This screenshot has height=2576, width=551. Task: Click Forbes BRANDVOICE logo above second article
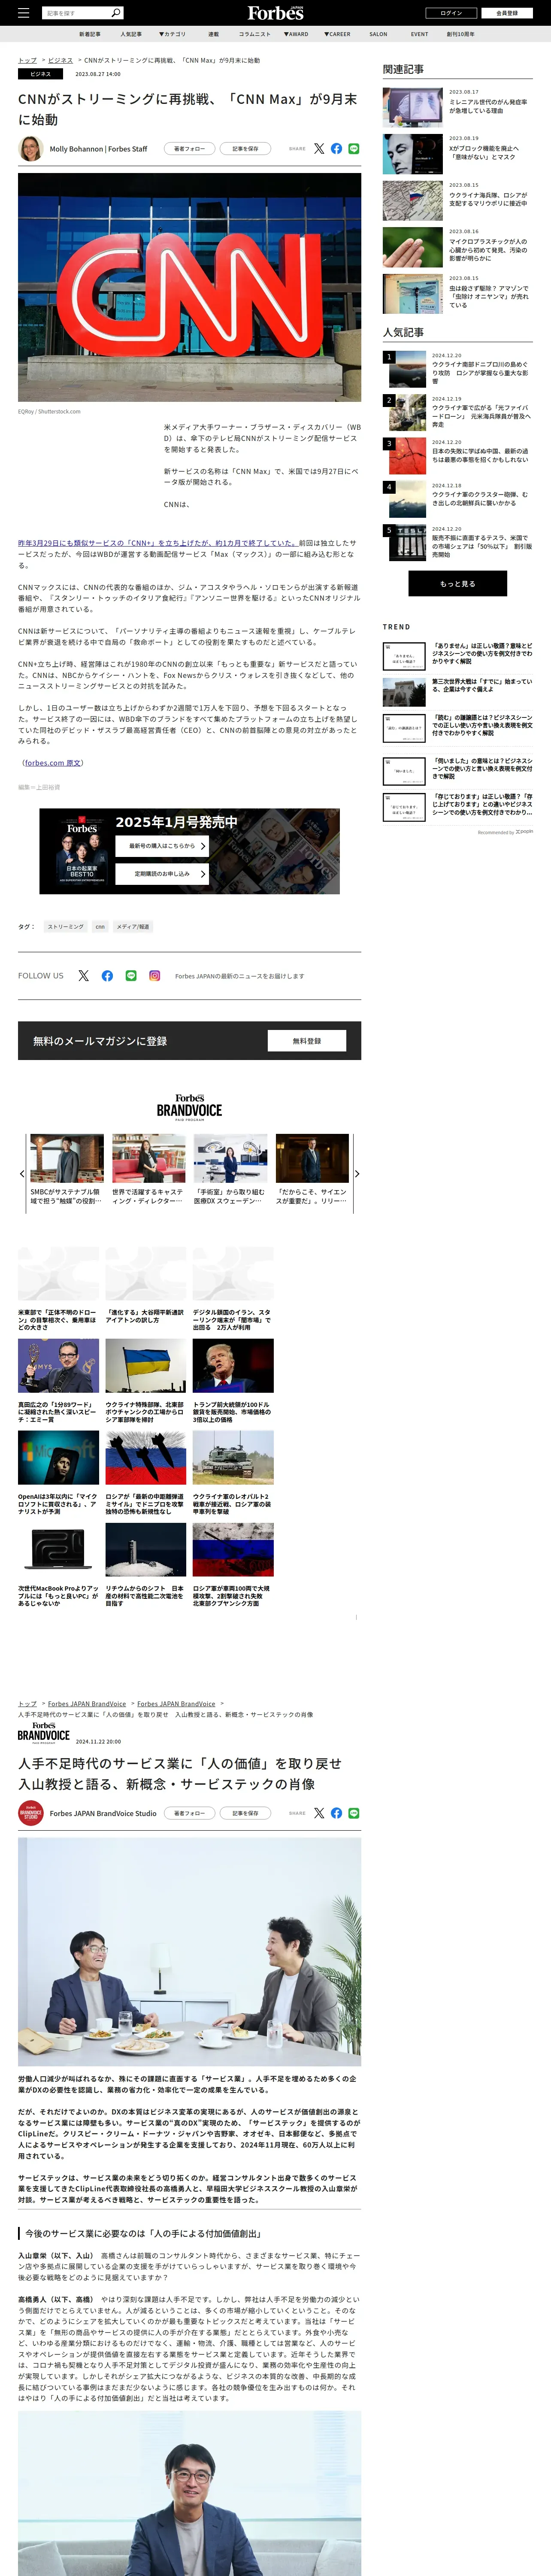tap(44, 1733)
